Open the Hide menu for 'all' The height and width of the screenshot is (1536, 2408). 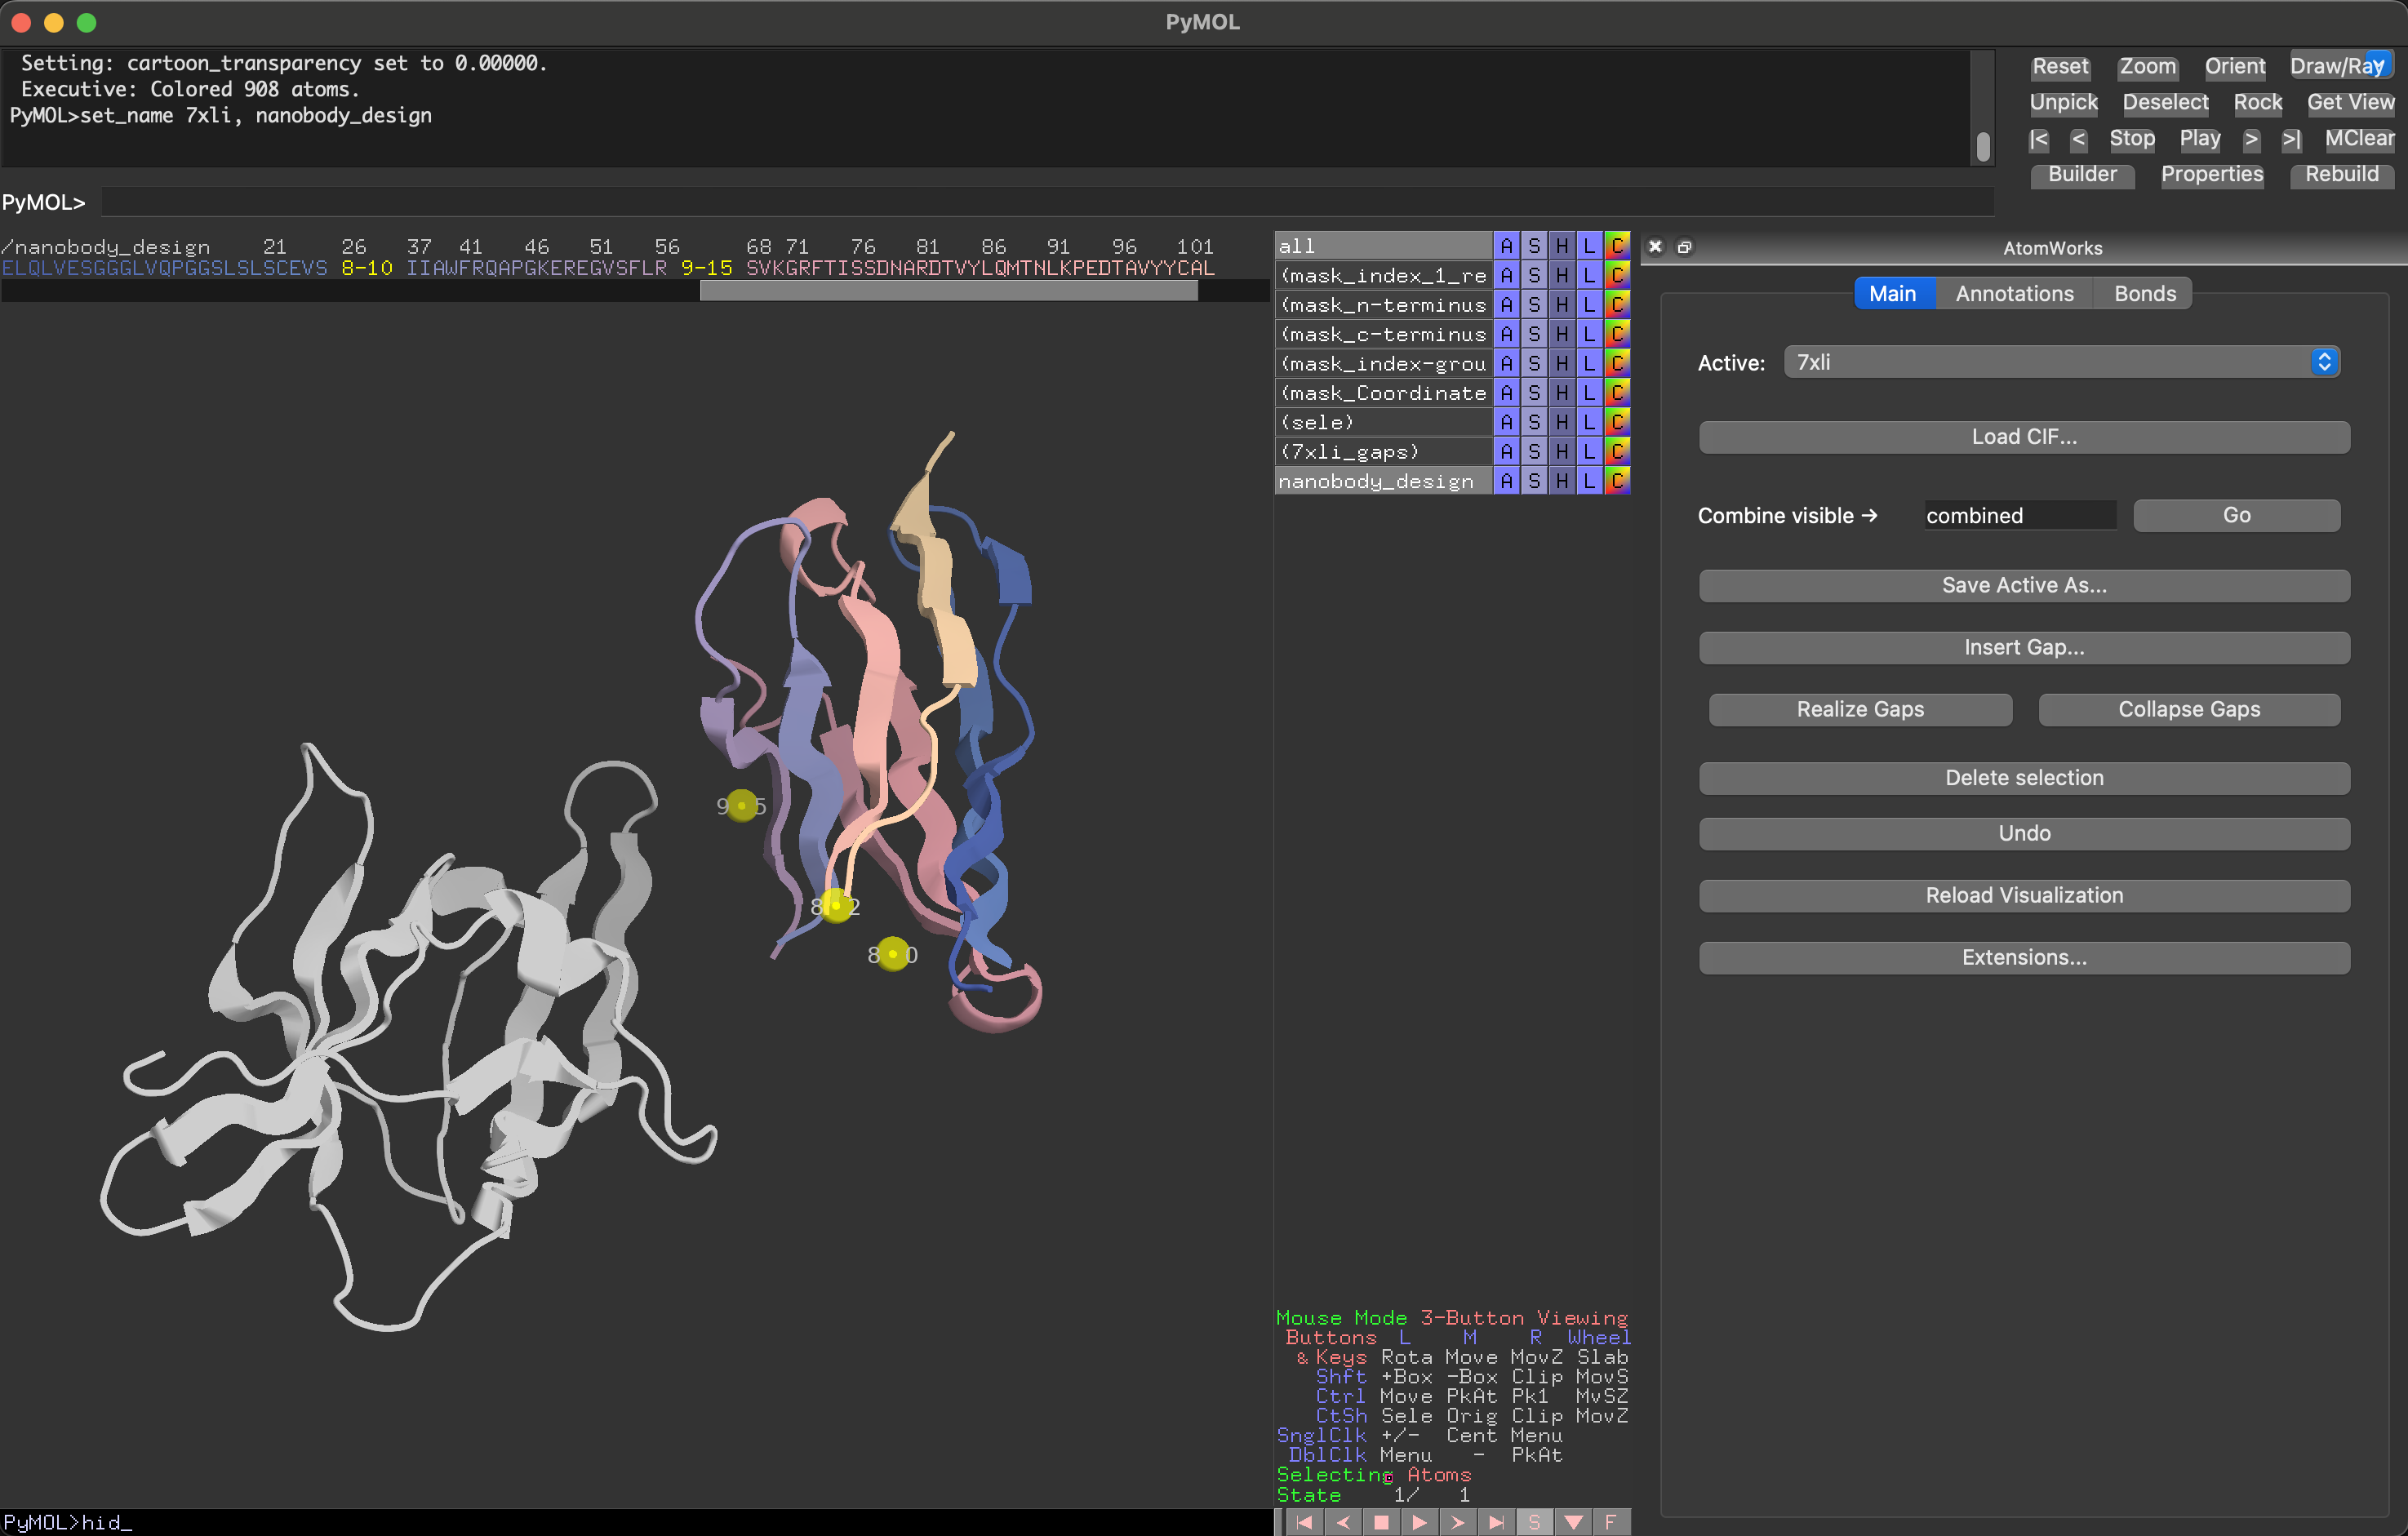click(1561, 246)
